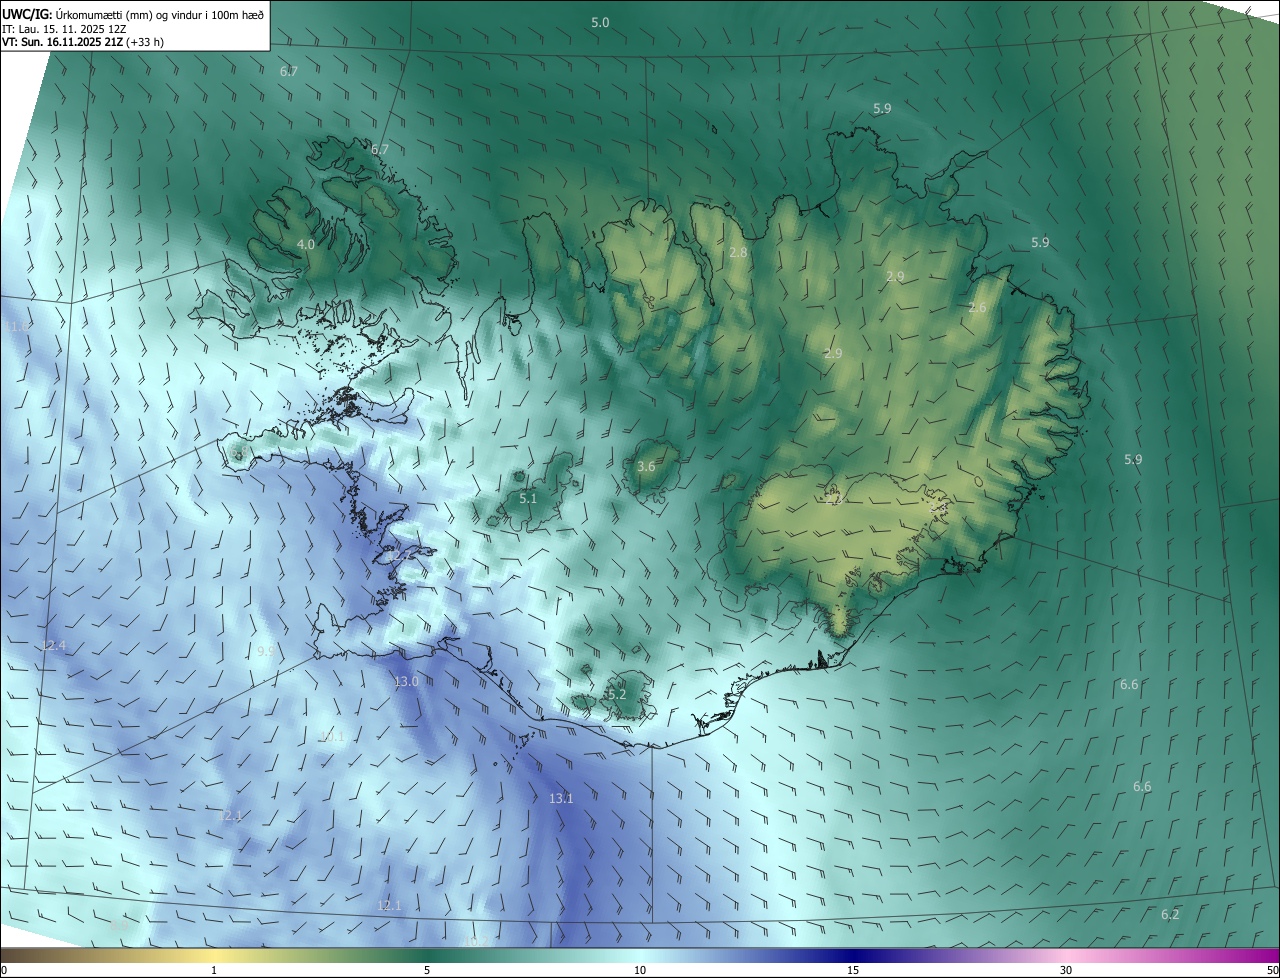Click the 4.0 value over the Westfjords

pos(306,244)
